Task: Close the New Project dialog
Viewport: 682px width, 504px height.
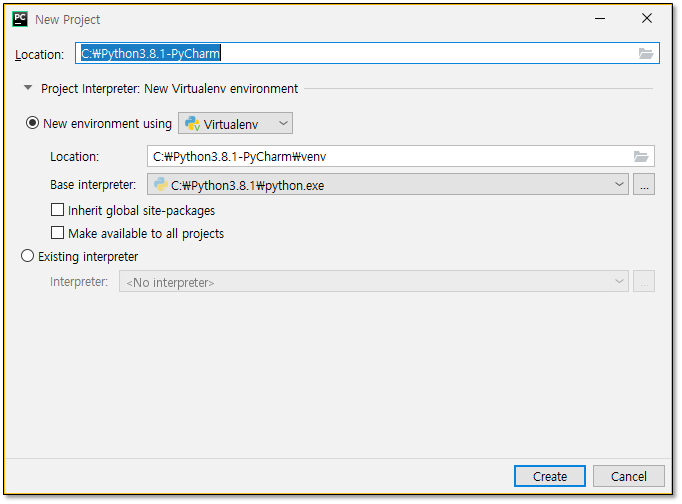Action: click(647, 19)
